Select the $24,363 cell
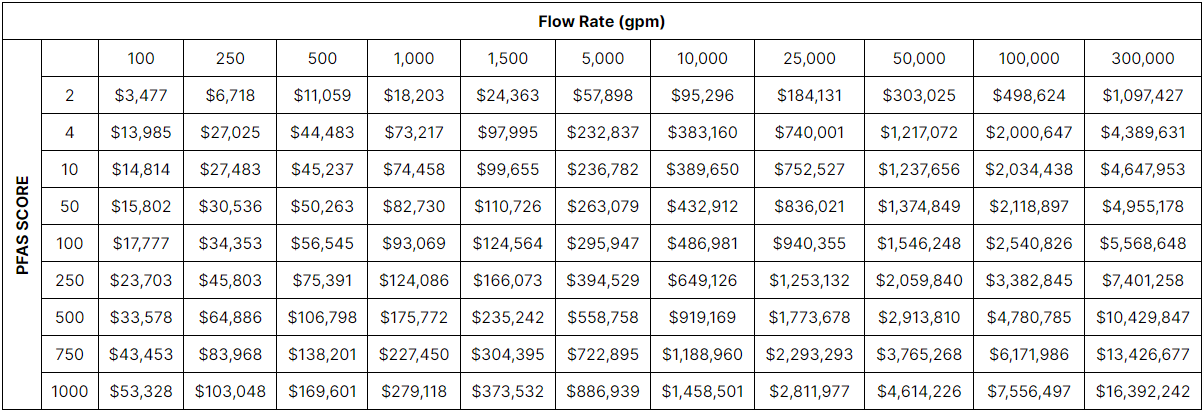This screenshot has height=414, width=1204. [508, 96]
